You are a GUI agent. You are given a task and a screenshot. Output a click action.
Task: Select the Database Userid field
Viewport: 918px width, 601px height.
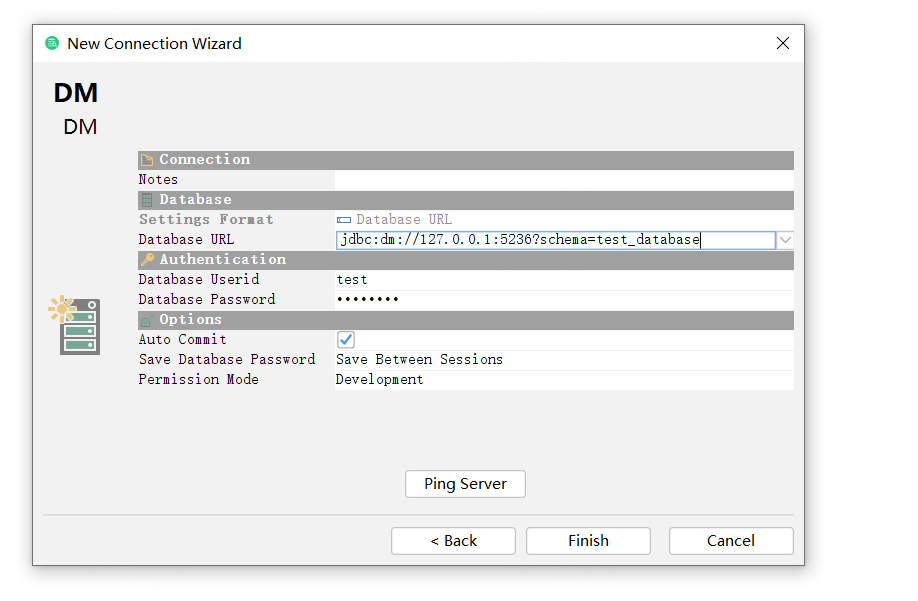pyautogui.click(x=563, y=280)
